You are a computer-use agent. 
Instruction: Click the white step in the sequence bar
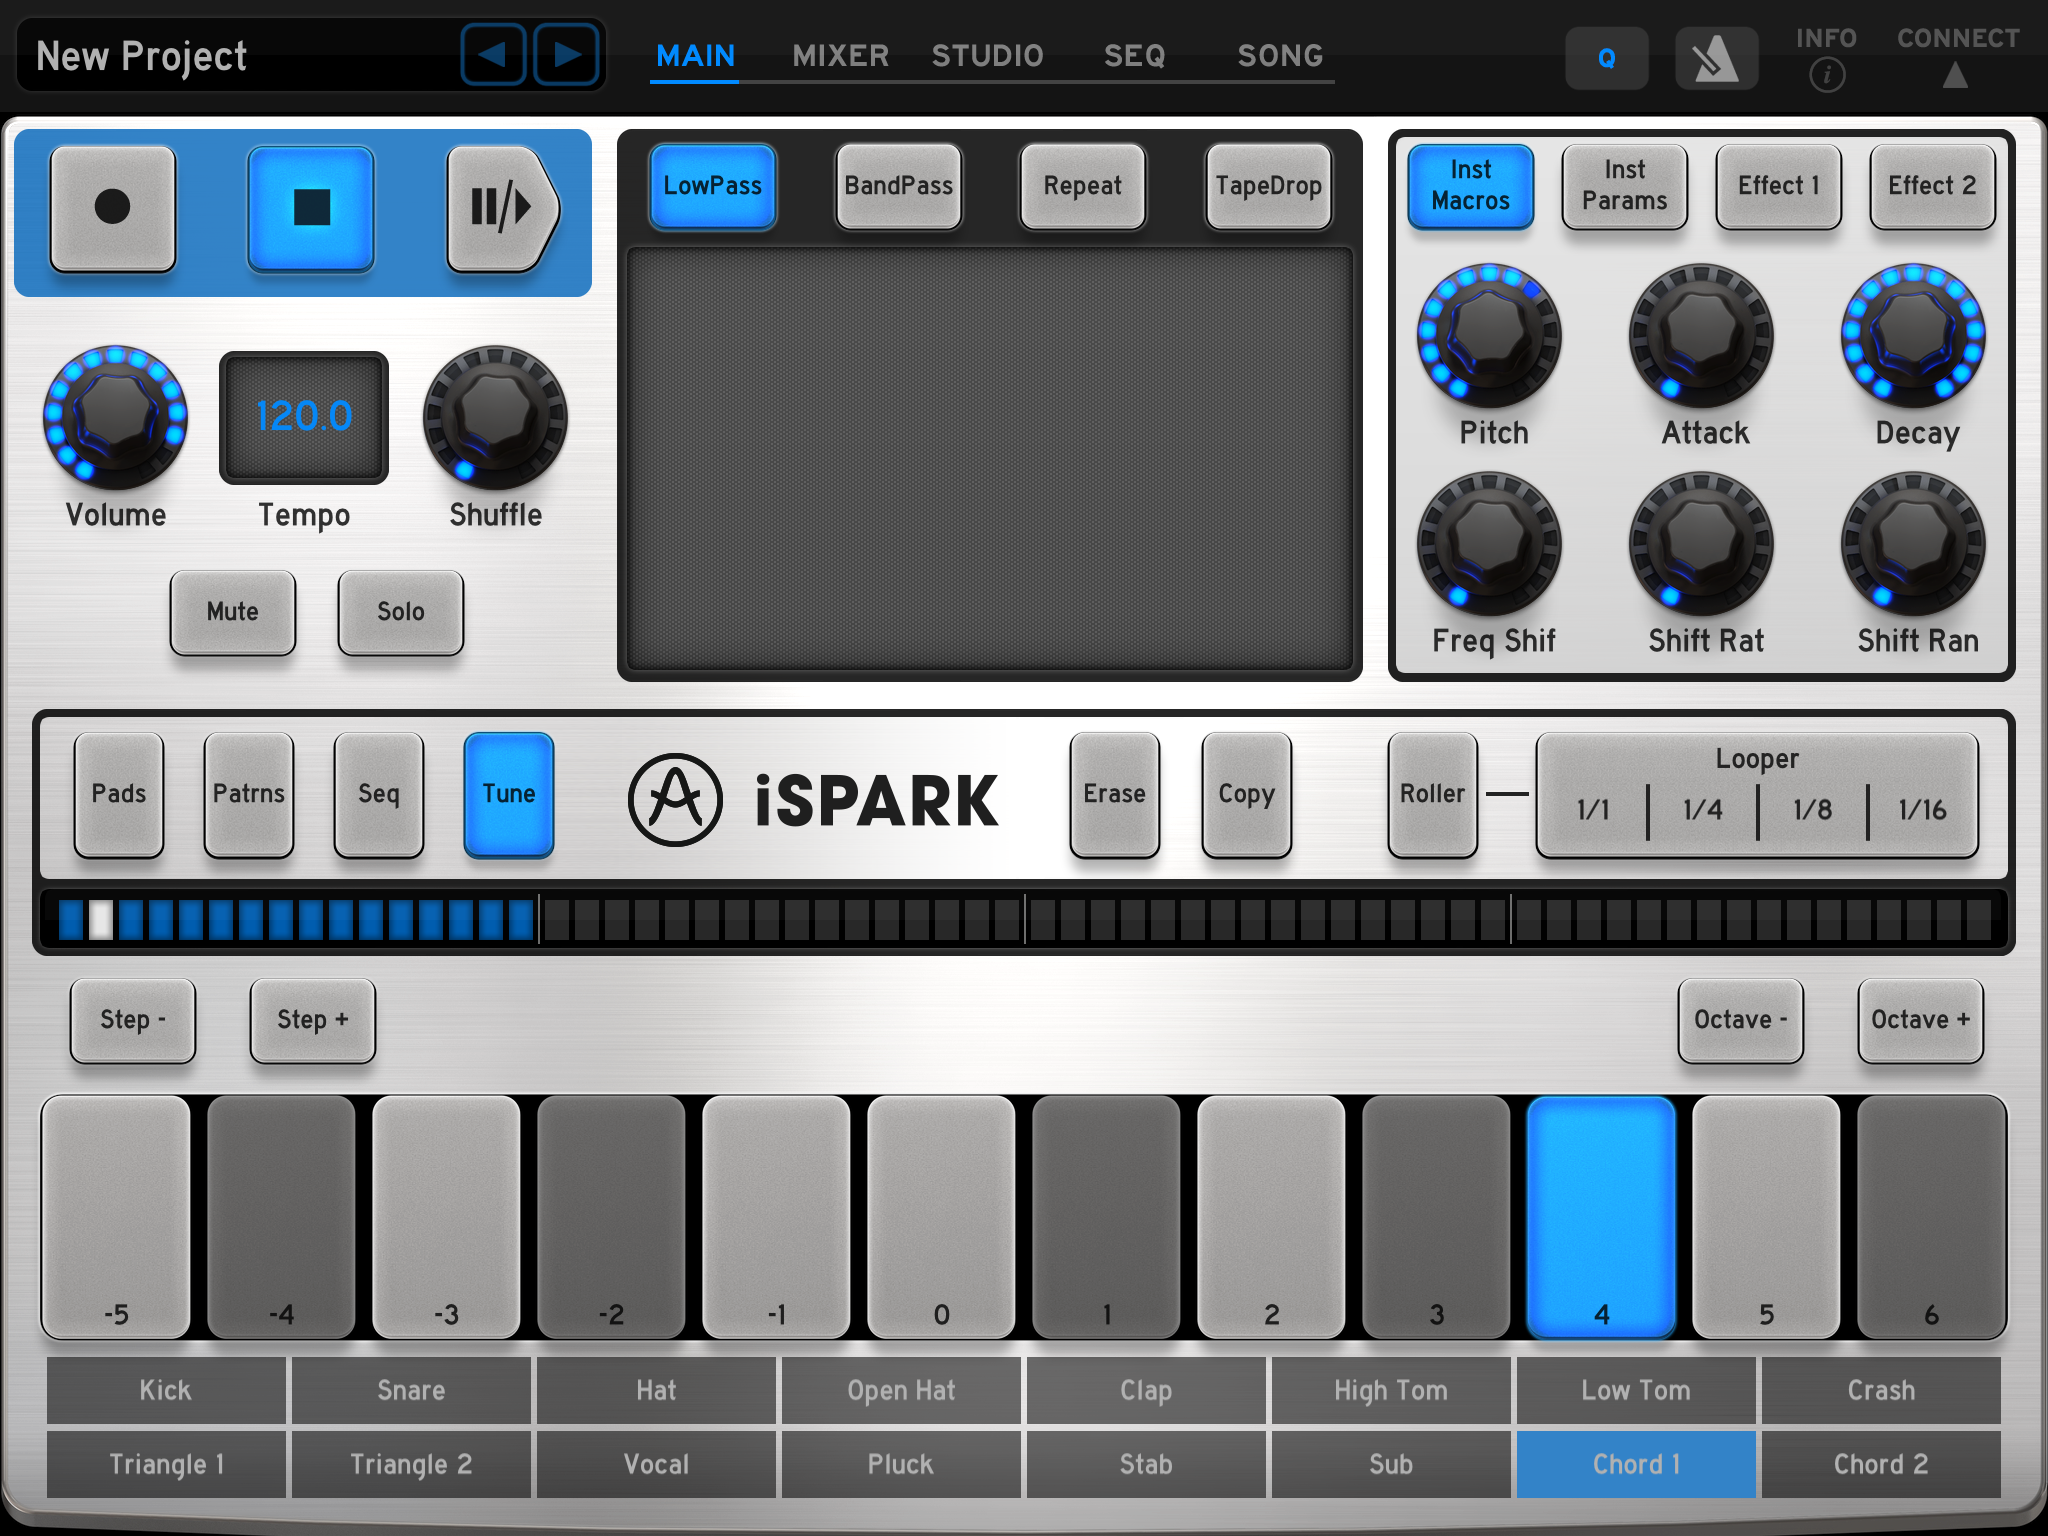click(101, 919)
